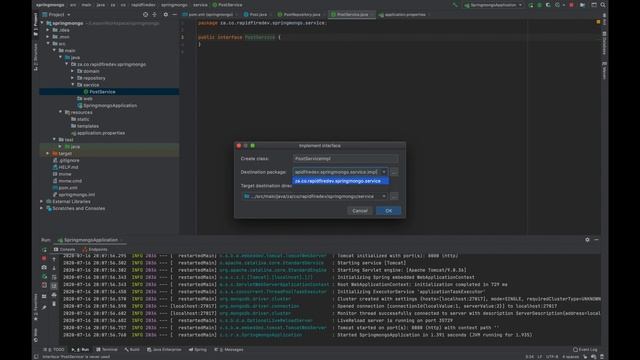Click the Destination package text field
640x360 pixels.
[336, 172]
